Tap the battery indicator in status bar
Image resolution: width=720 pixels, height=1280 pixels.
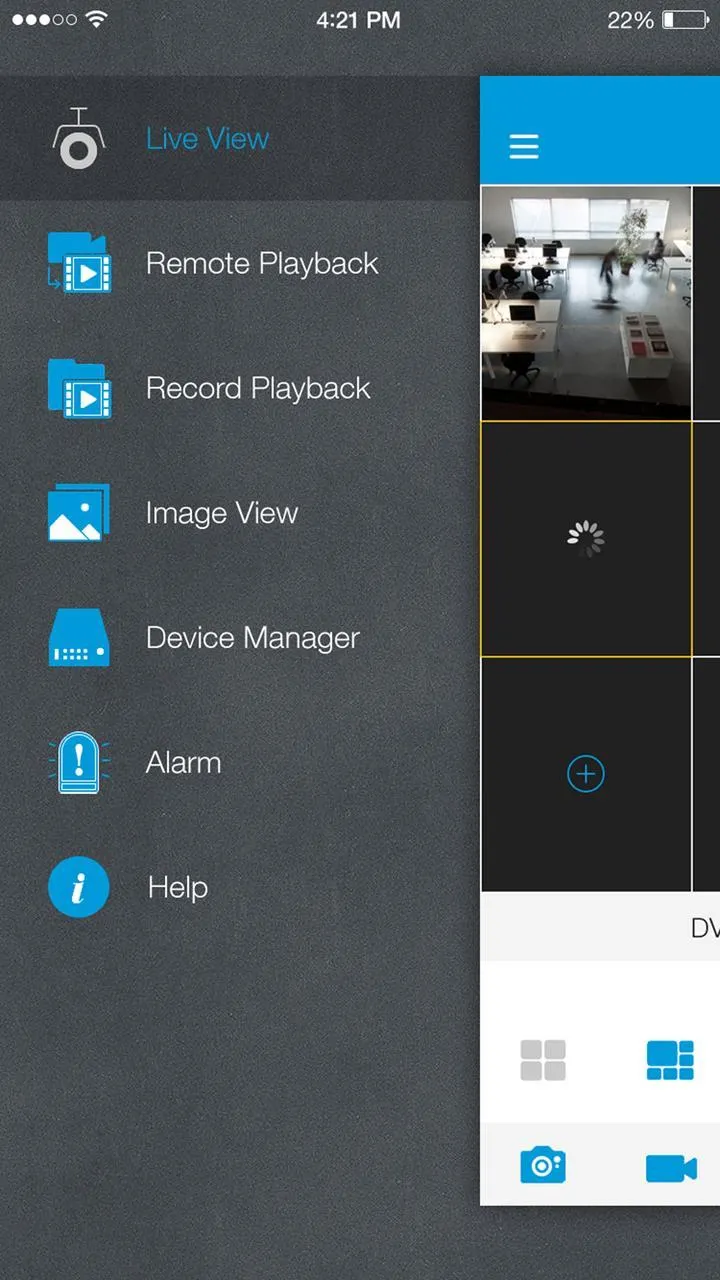[685, 20]
